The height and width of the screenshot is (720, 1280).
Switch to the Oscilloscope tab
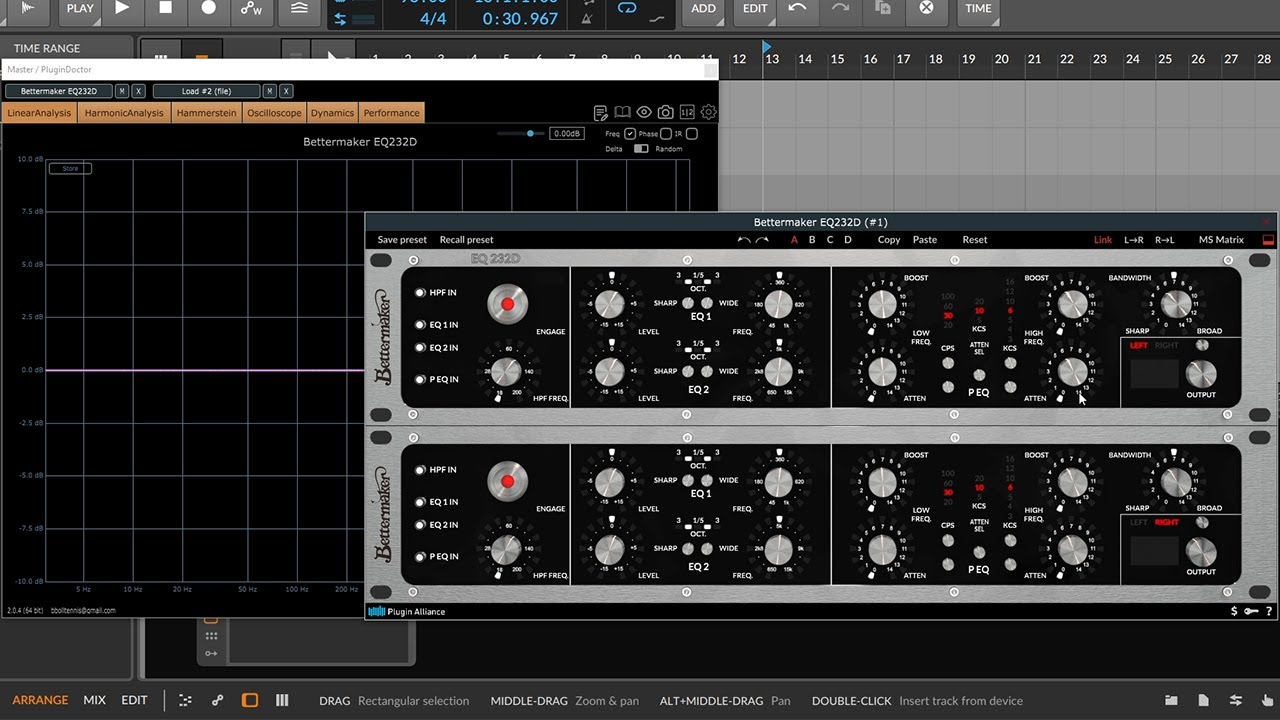pos(274,113)
